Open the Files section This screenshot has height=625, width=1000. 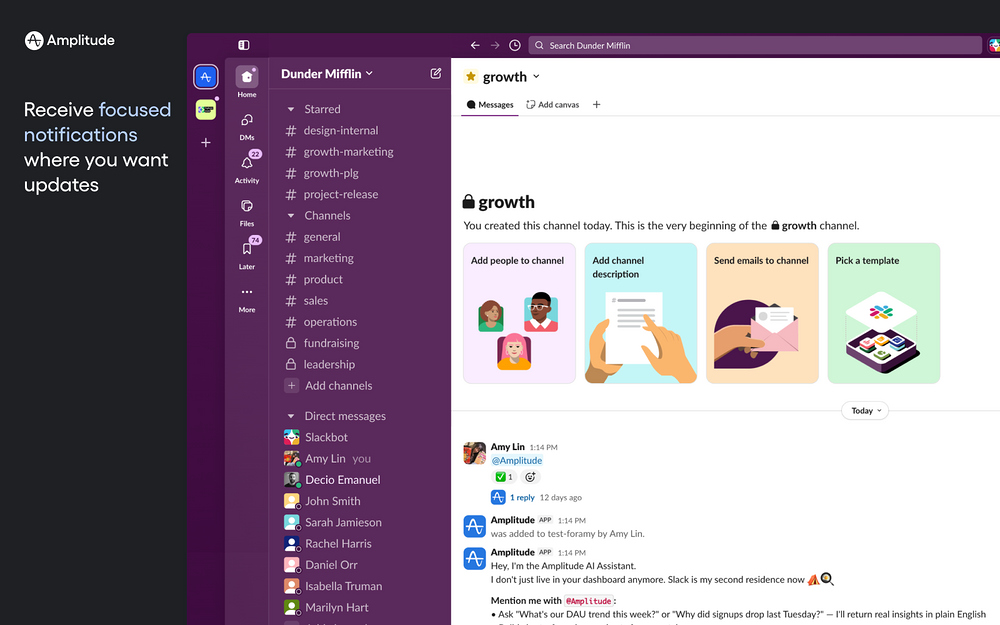point(247,213)
